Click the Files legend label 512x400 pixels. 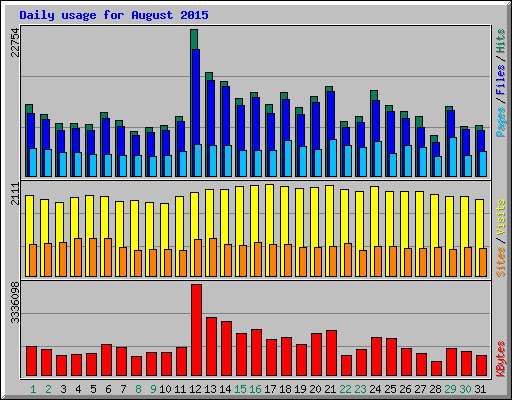coord(501,80)
